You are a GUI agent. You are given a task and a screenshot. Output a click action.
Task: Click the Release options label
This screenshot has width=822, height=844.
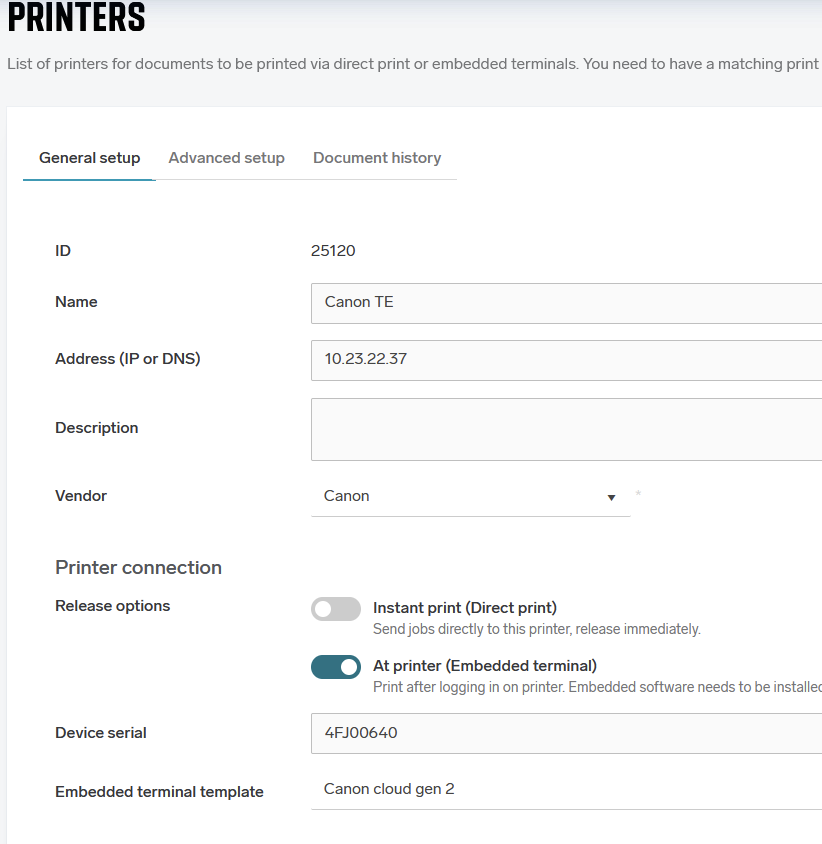tap(113, 606)
